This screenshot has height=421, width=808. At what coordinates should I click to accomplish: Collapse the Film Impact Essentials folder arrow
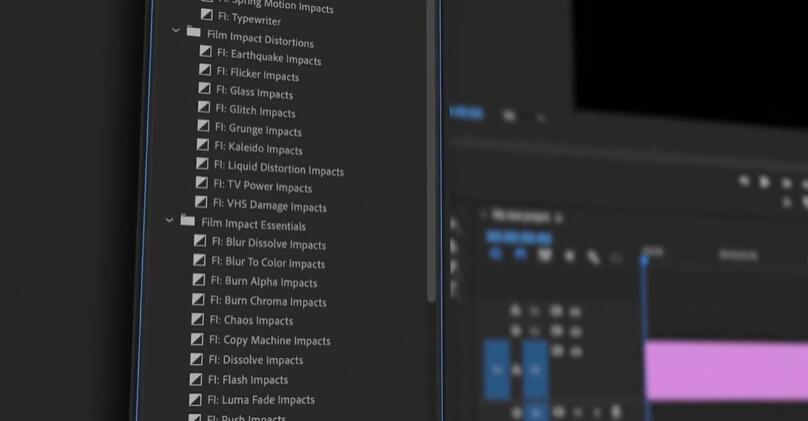point(169,220)
